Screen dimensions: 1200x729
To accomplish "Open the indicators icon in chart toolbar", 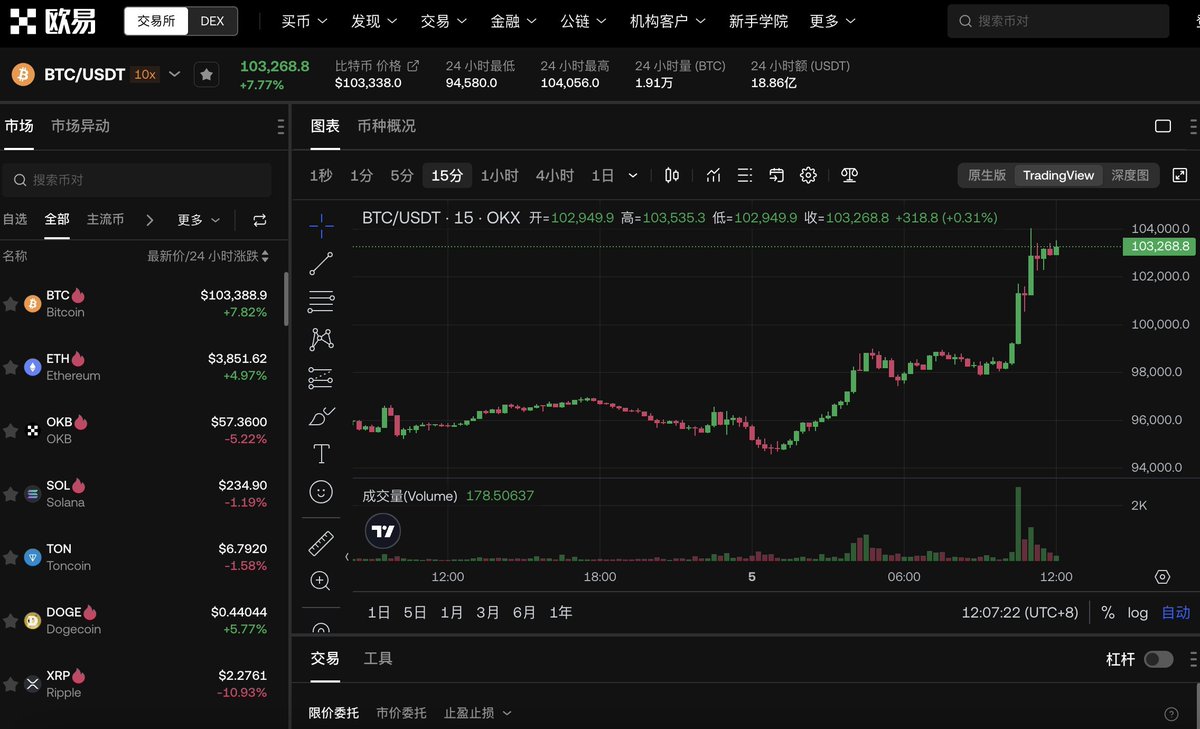I will (x=713, y=175).
